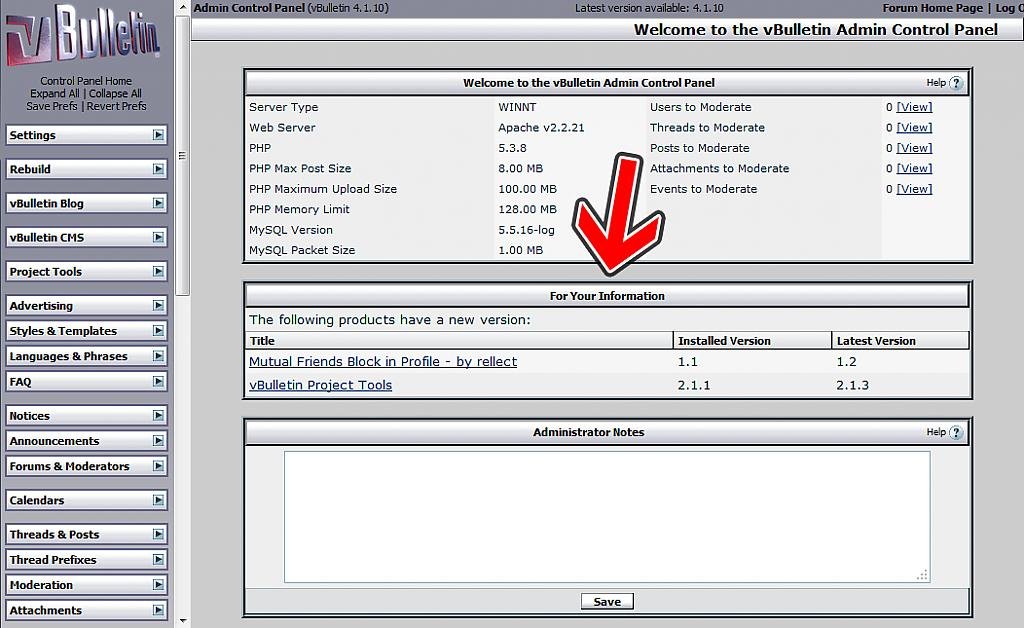This screenshot has height=628, width=1024.
Task: Expand the Thread Prefixes arrow
Action: click(x=158, y=559)
